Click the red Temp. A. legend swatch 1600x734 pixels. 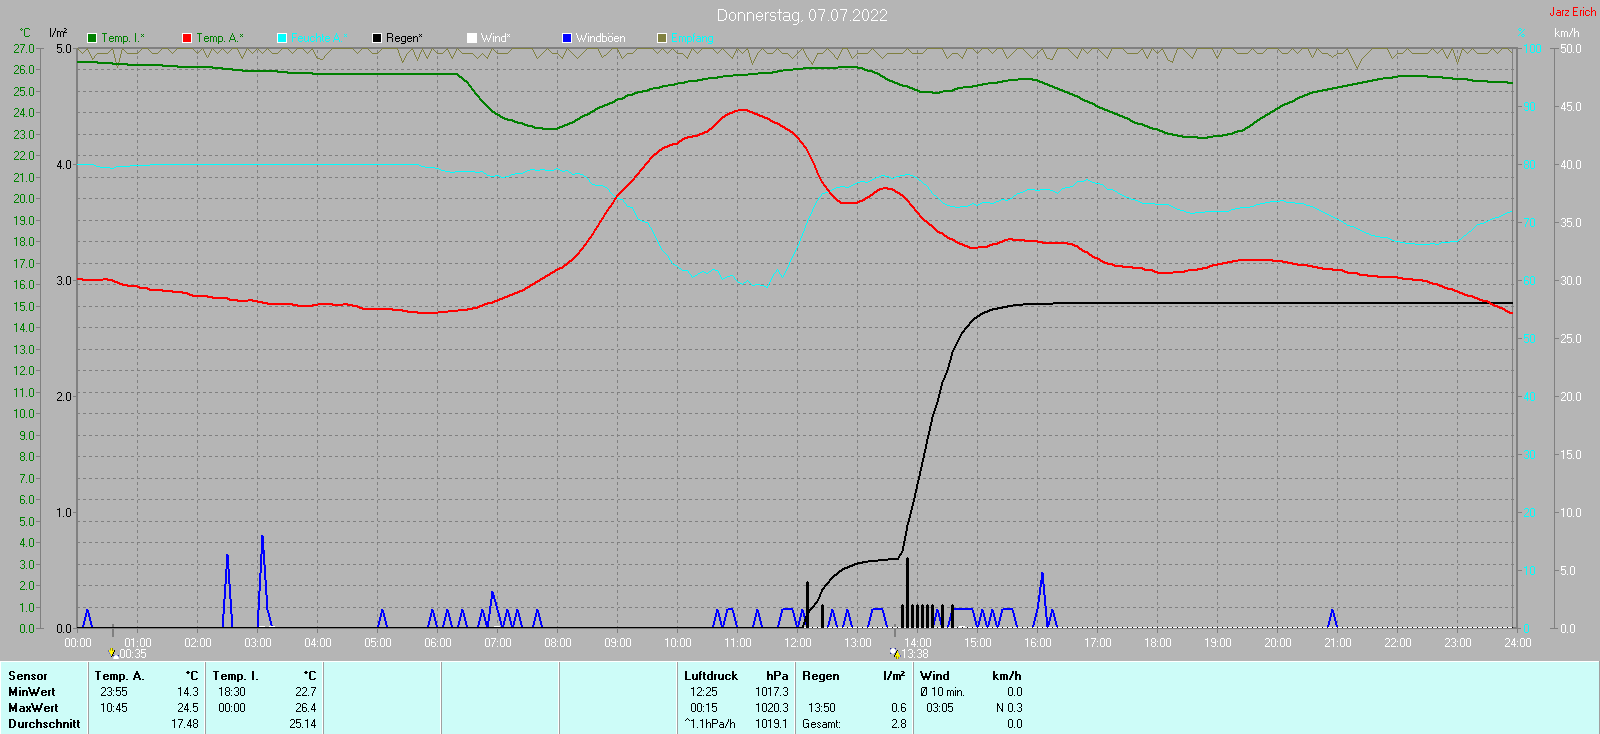187,38
